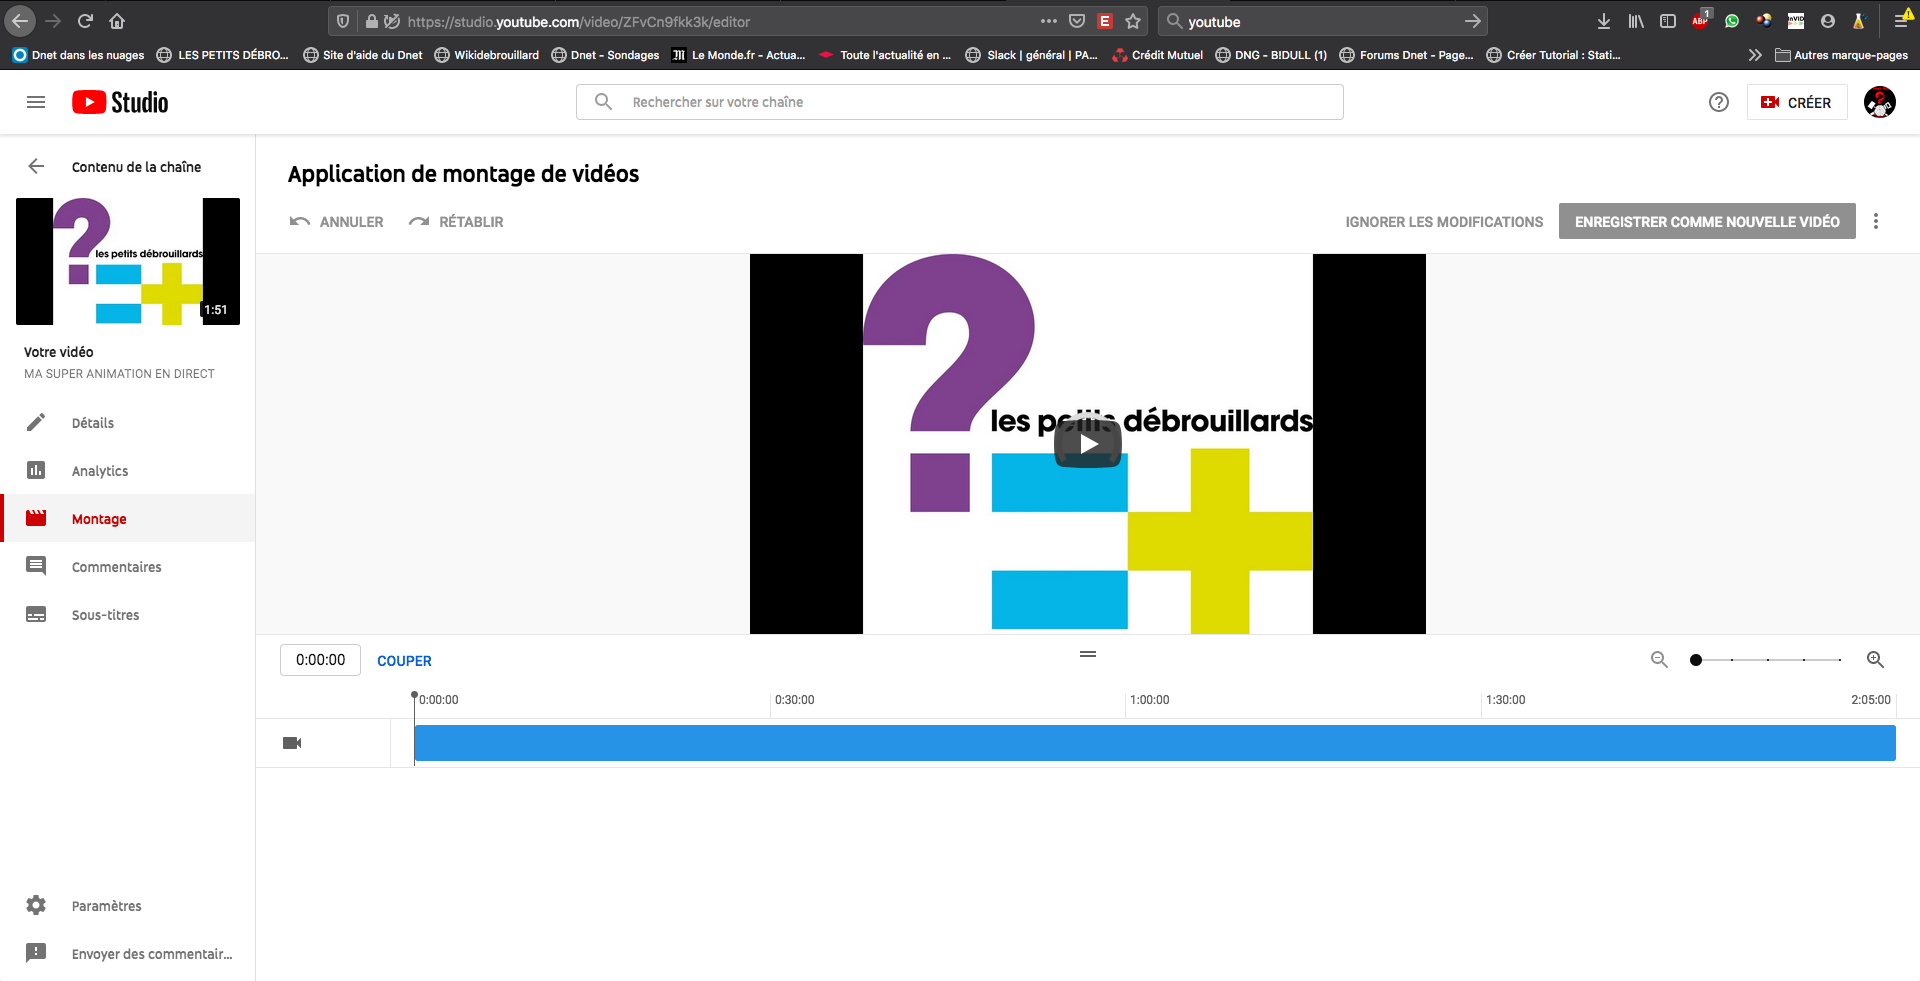Image resolution: width=1920 pixels, height=981 pixels.
Task: Play the video in the preview
Action: tap(1088, 444)
